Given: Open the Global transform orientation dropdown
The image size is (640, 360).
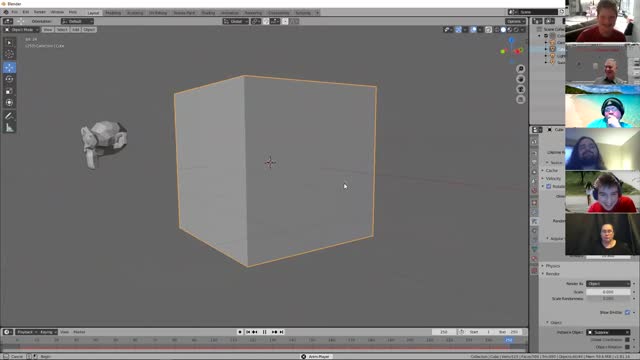Looking at the screenshot, I should [236, 21].
